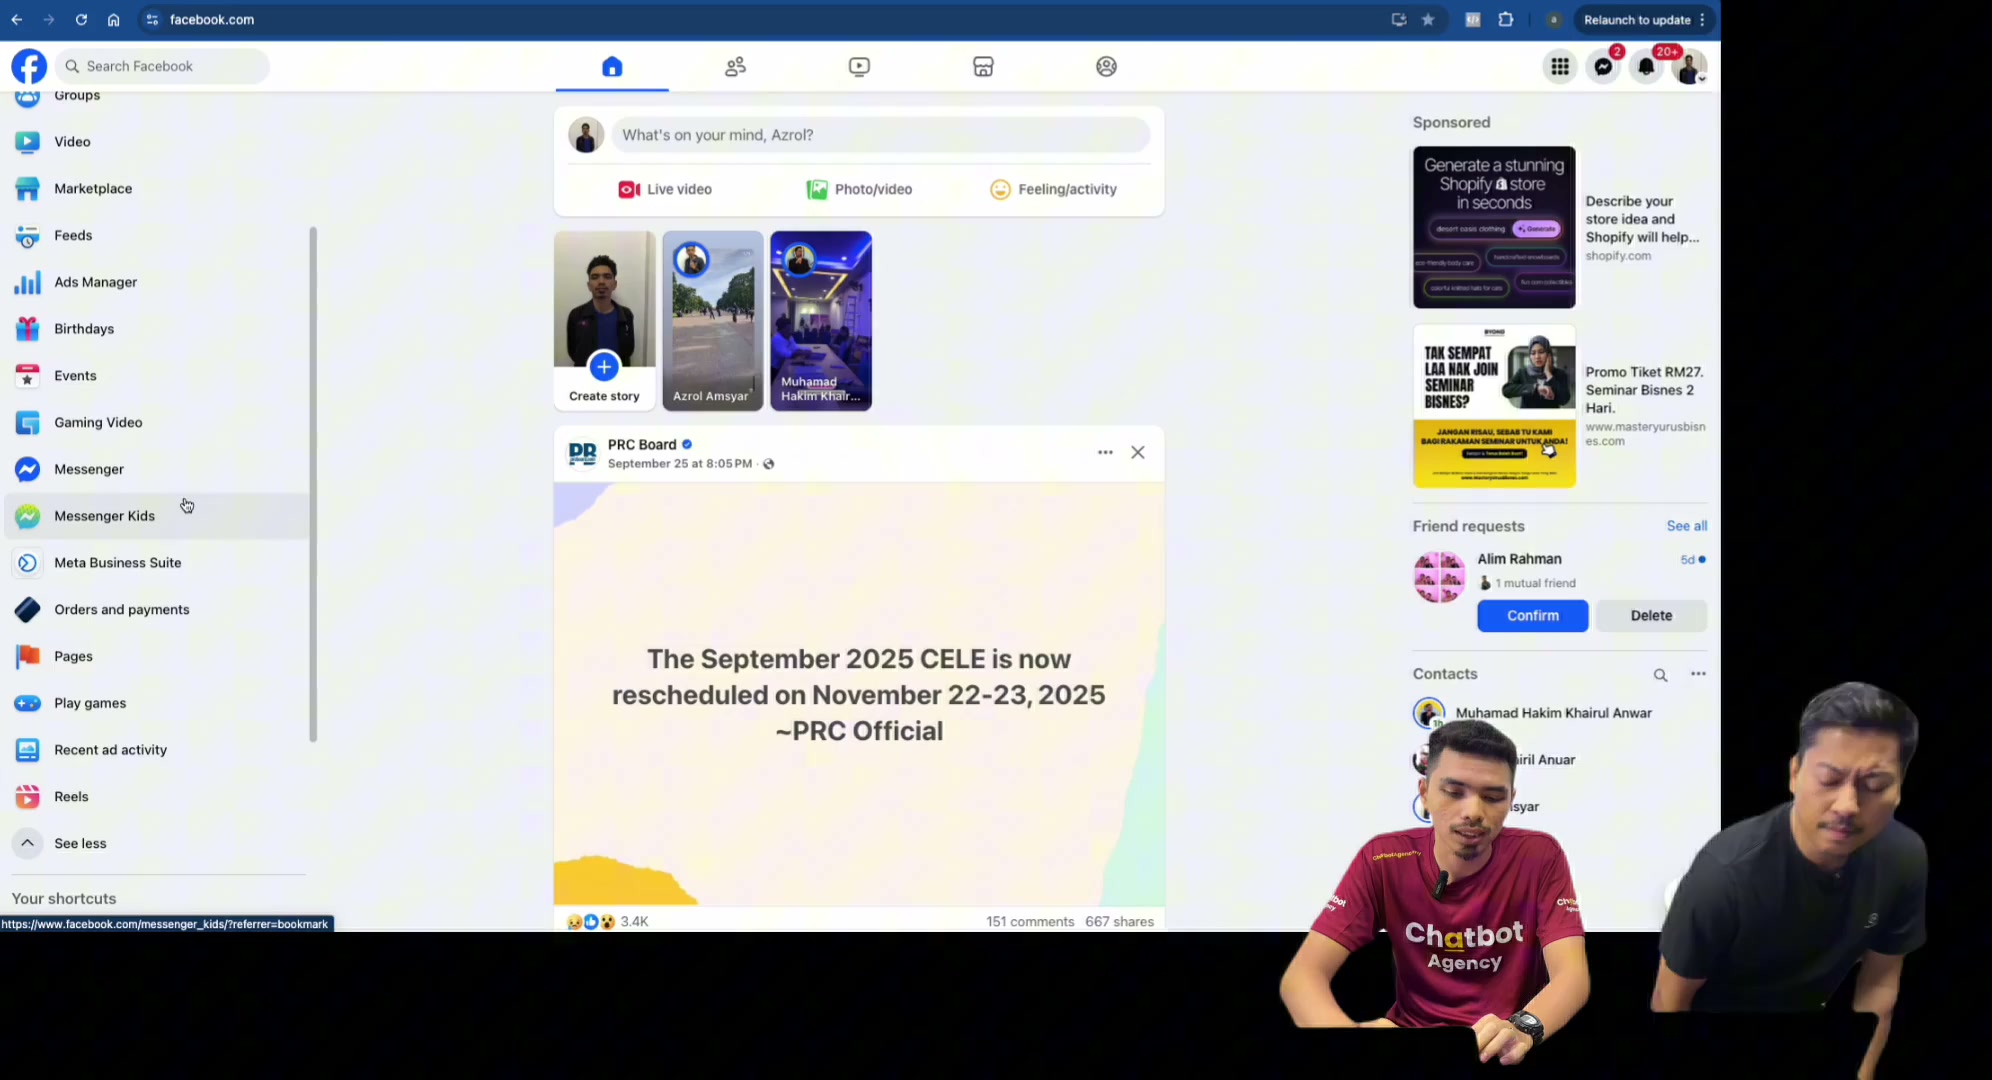Viewport: 1992px width, 1080px height.
Task: Open Video in the left sidebar
Action: [157, 142]
